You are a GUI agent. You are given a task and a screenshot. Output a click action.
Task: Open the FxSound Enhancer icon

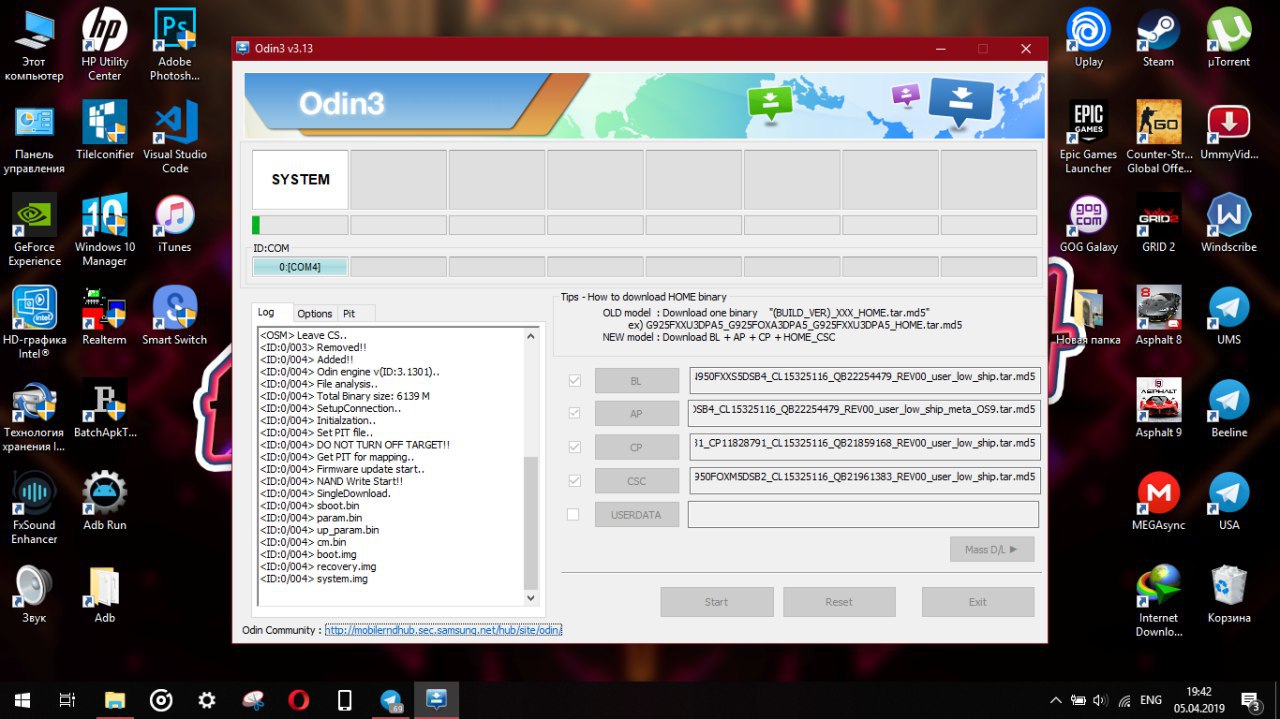[x=34, y=508]
